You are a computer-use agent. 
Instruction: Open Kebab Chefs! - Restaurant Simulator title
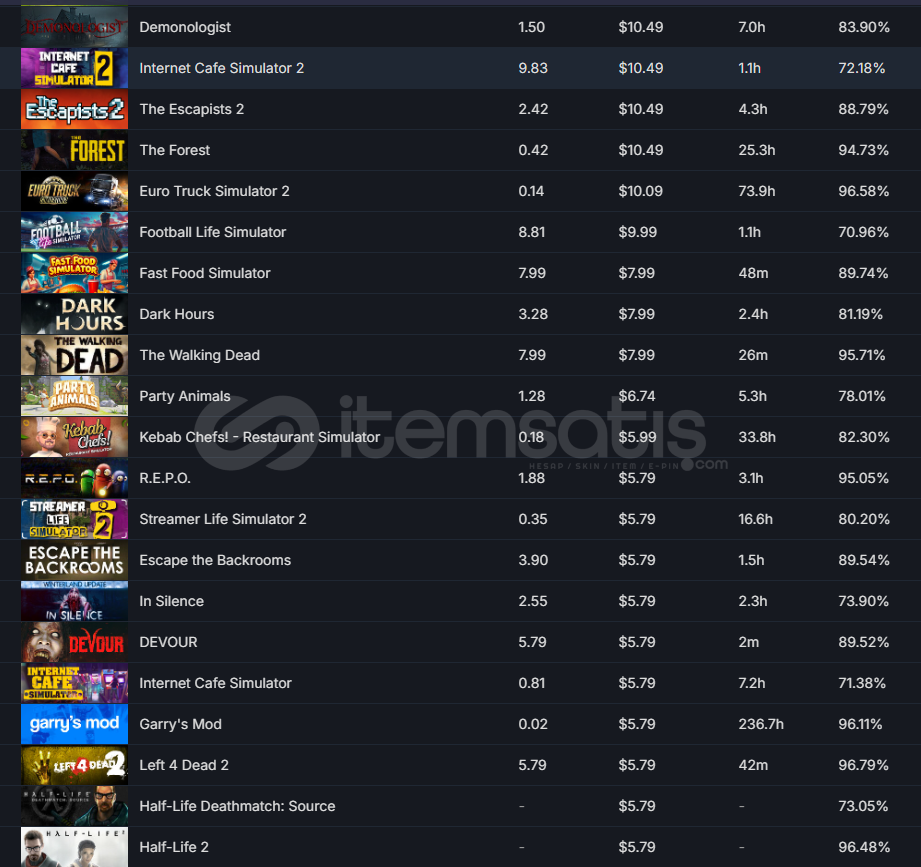pos(260,437)
